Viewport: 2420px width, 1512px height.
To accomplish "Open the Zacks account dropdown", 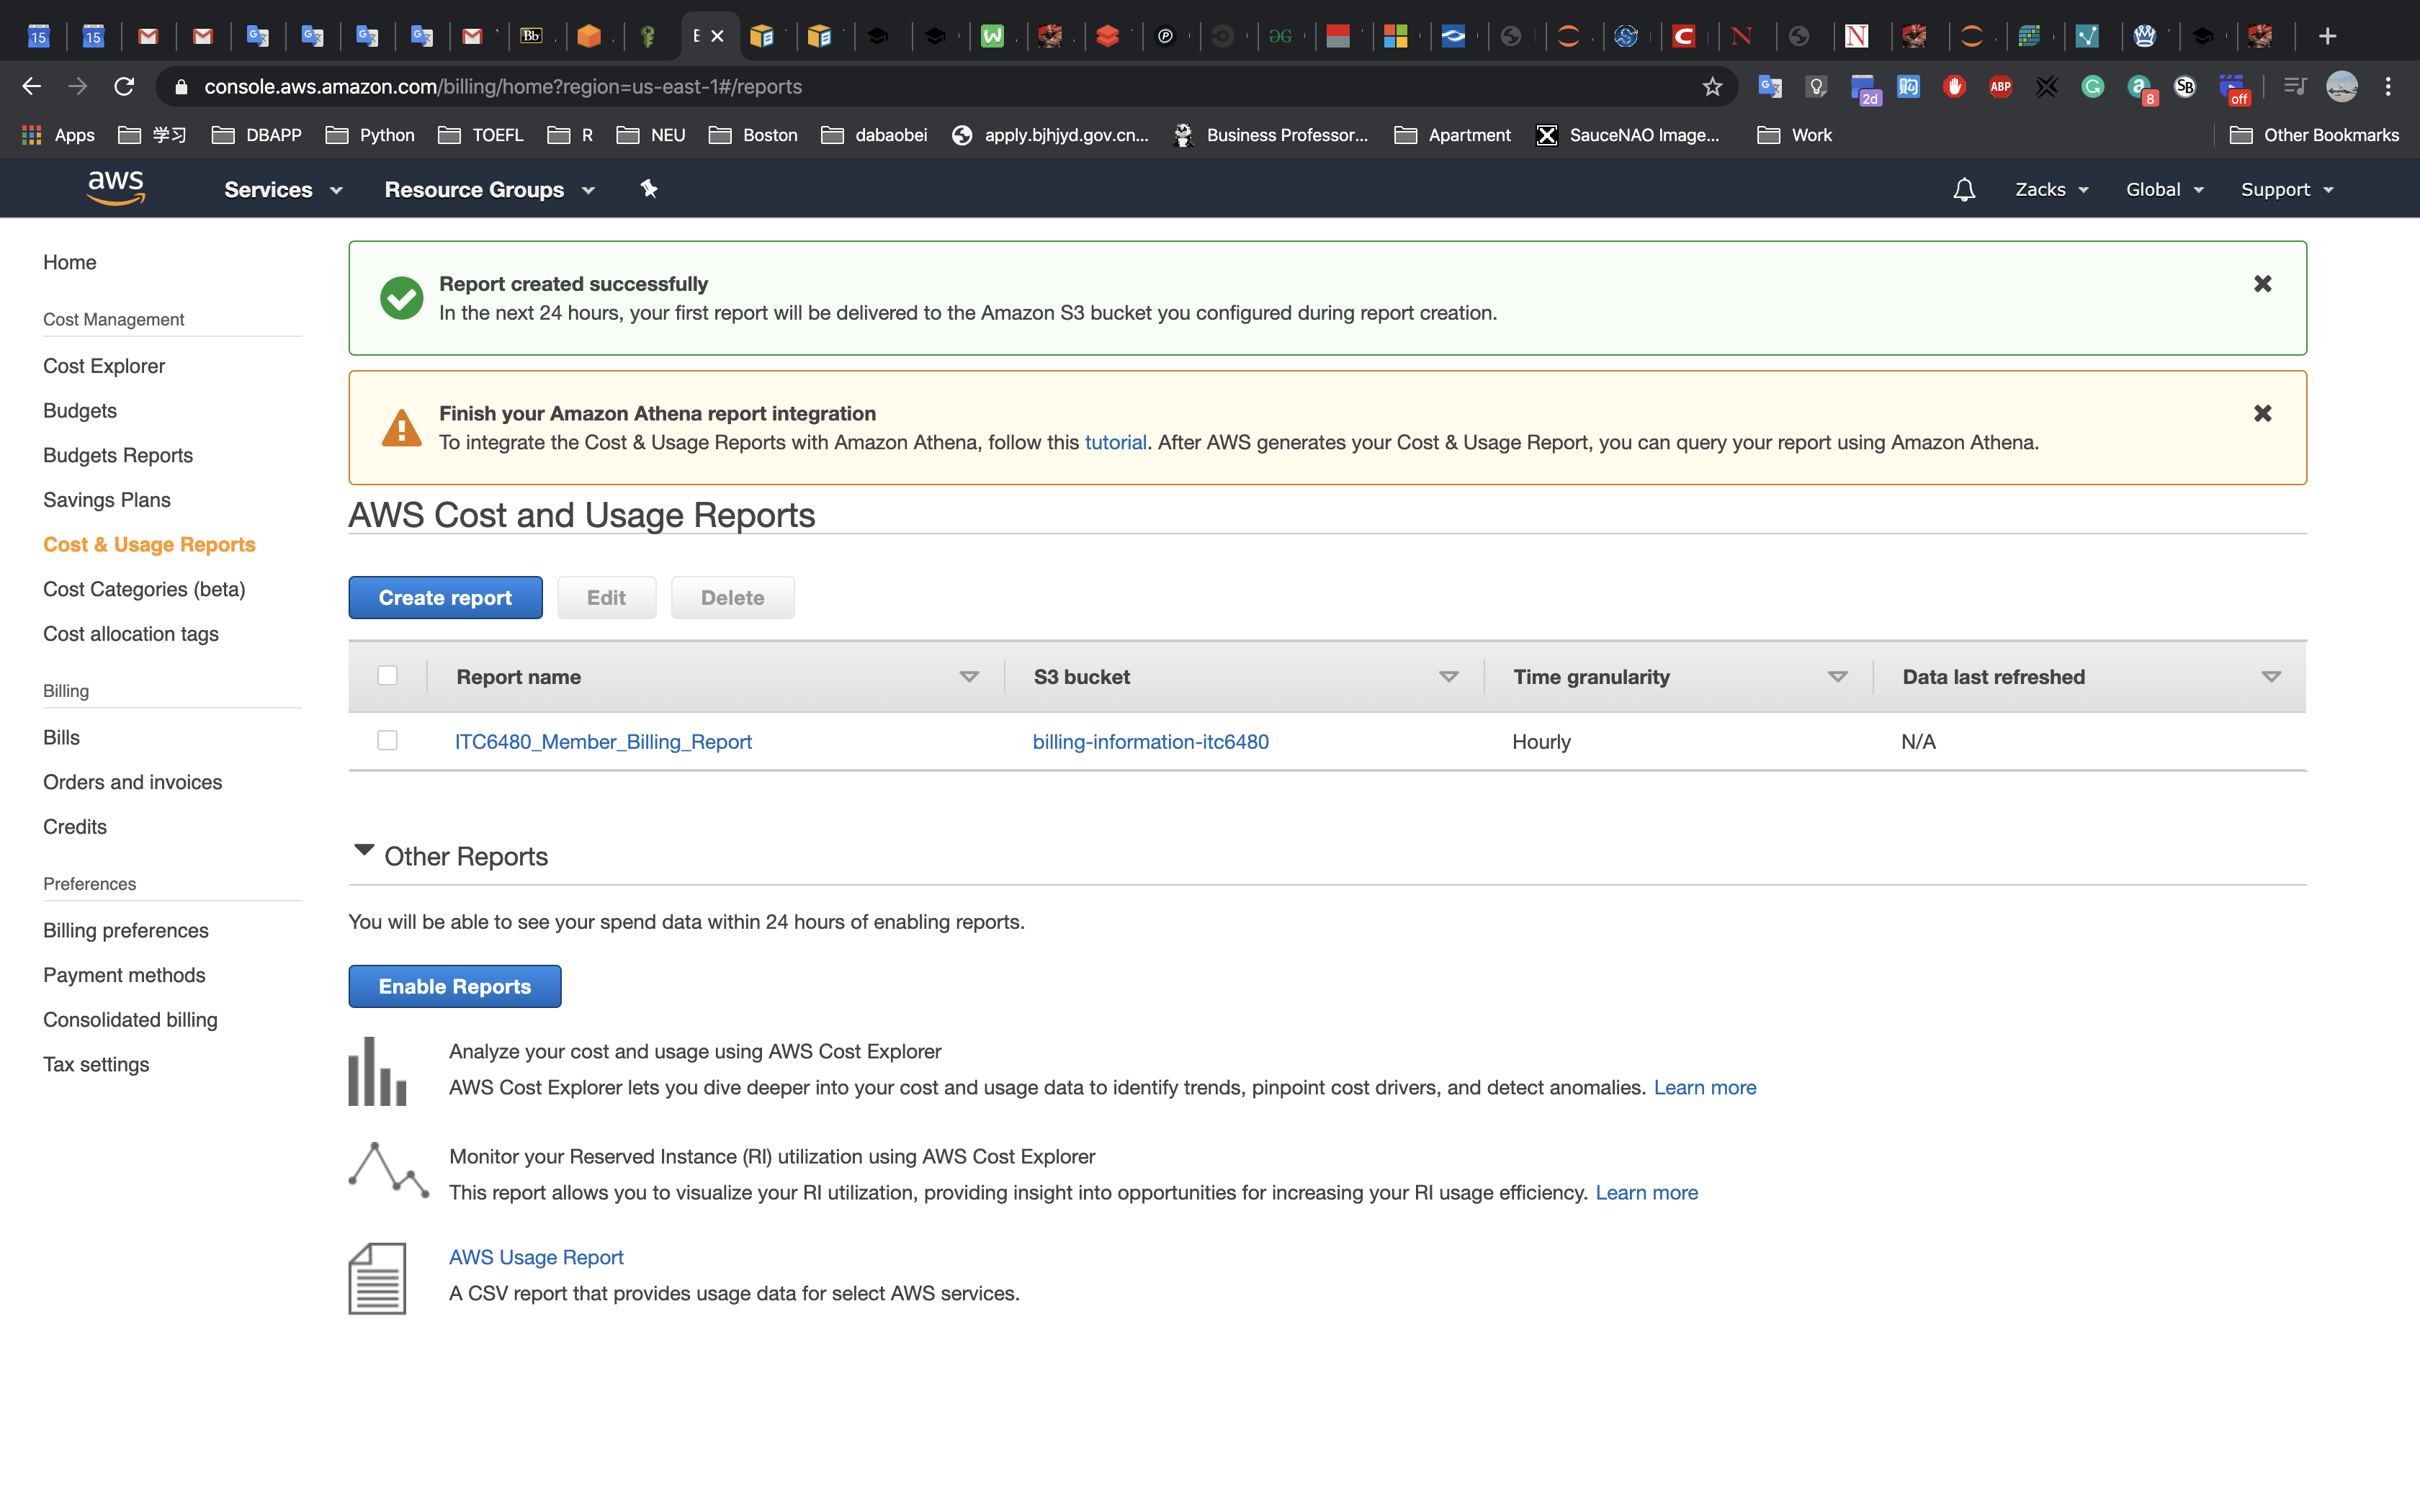I will tap(2051, 190).
